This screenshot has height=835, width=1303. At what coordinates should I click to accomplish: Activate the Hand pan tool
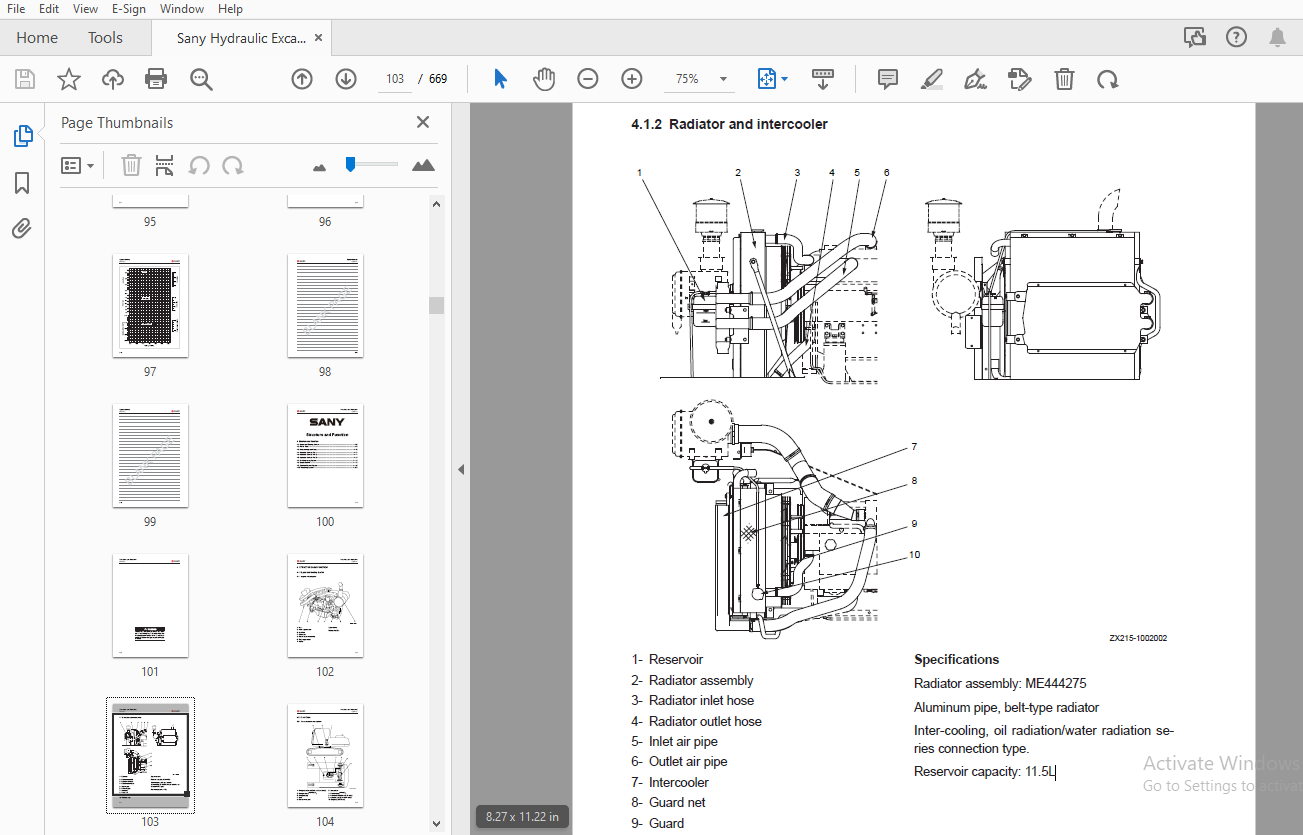click(543, 79)
